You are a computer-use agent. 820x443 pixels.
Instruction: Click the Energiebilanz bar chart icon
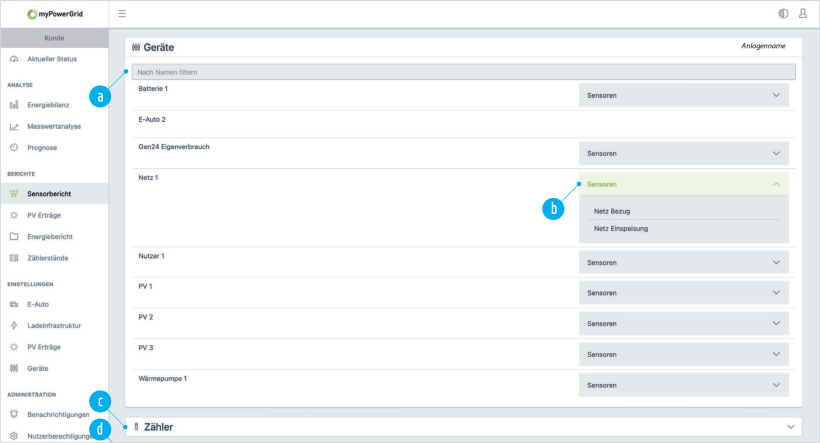tap(14, 105)
